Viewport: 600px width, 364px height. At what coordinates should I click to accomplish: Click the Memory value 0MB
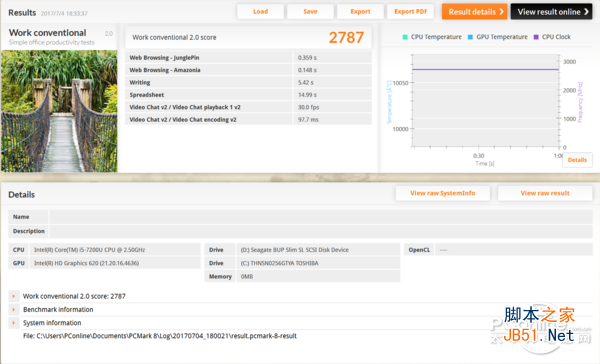(x=247, y=277)
